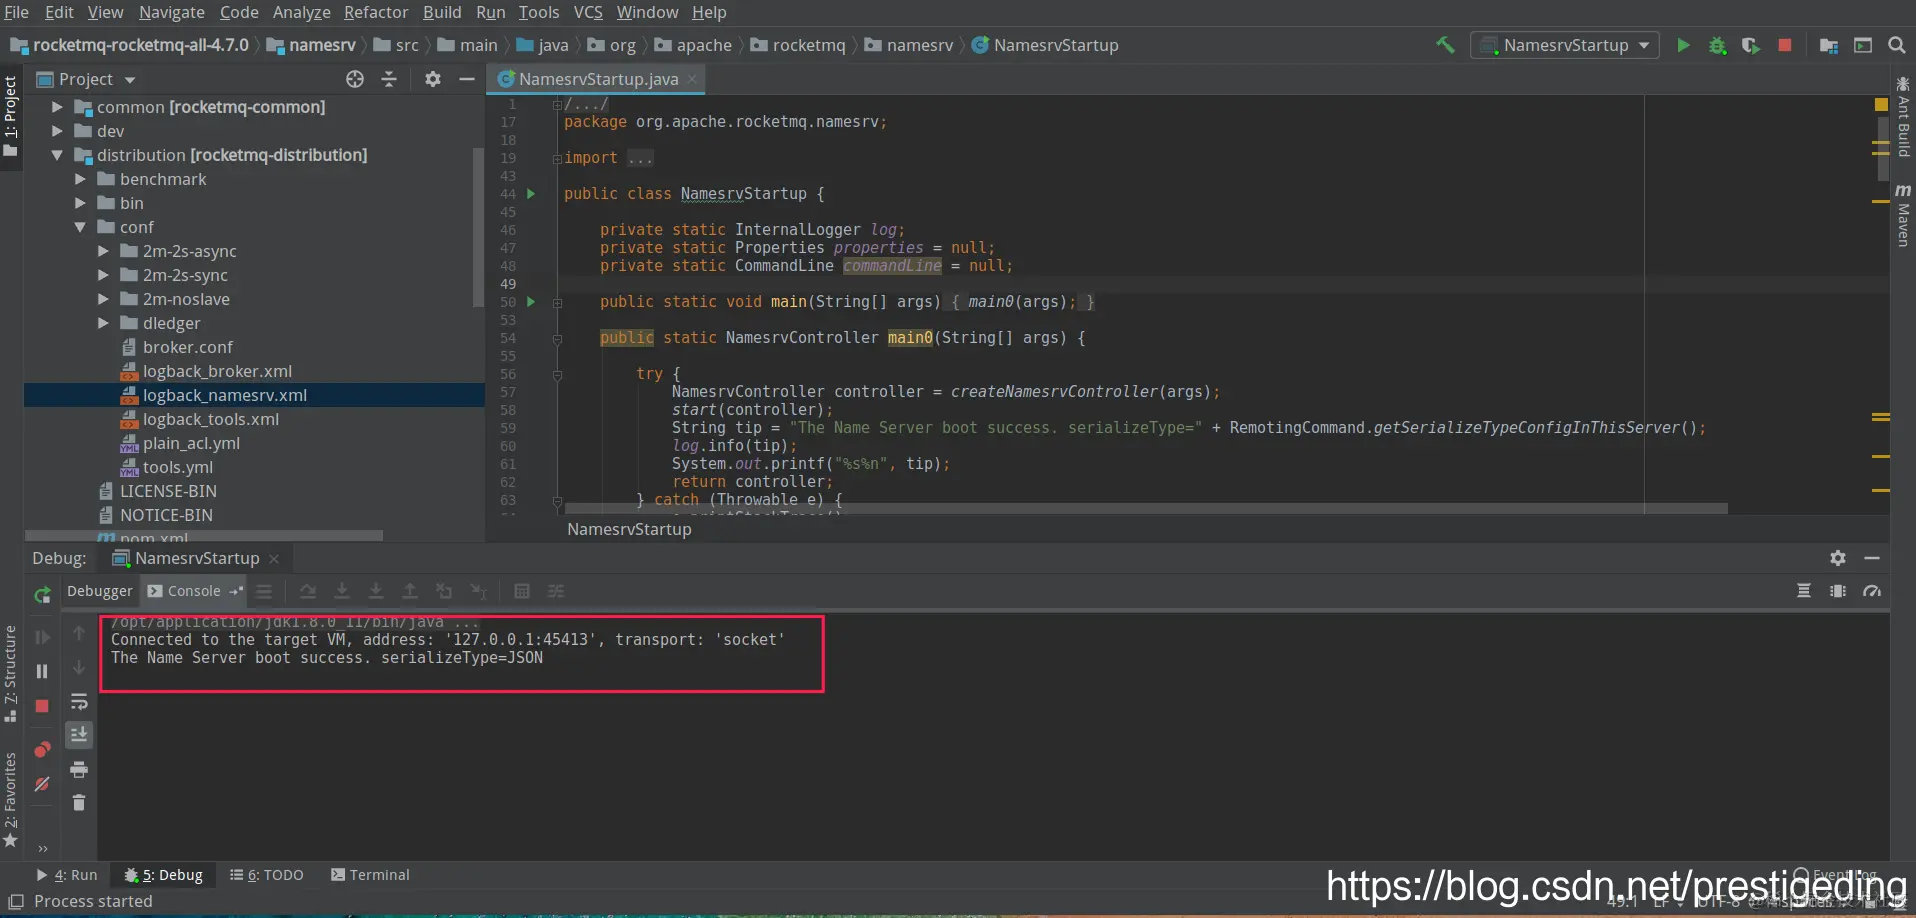Open the VCS menu
Image resolution: width=1916 pixels, height=918 pixels.
click(588, 12)
